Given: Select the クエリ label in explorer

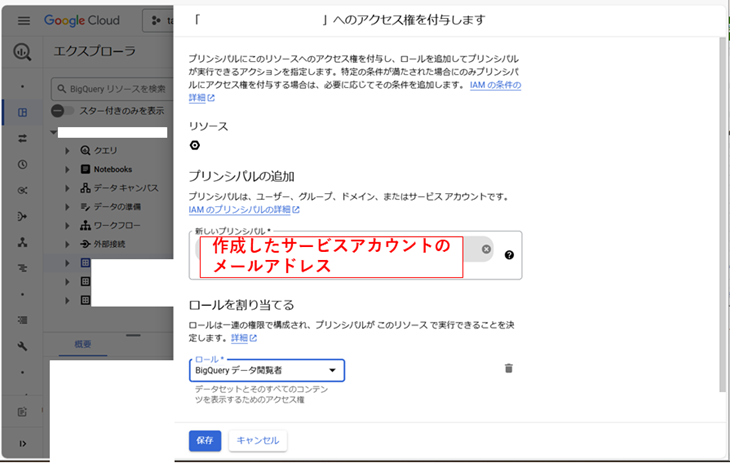Looking at the screenshot, I should click(x=106, y=150).
